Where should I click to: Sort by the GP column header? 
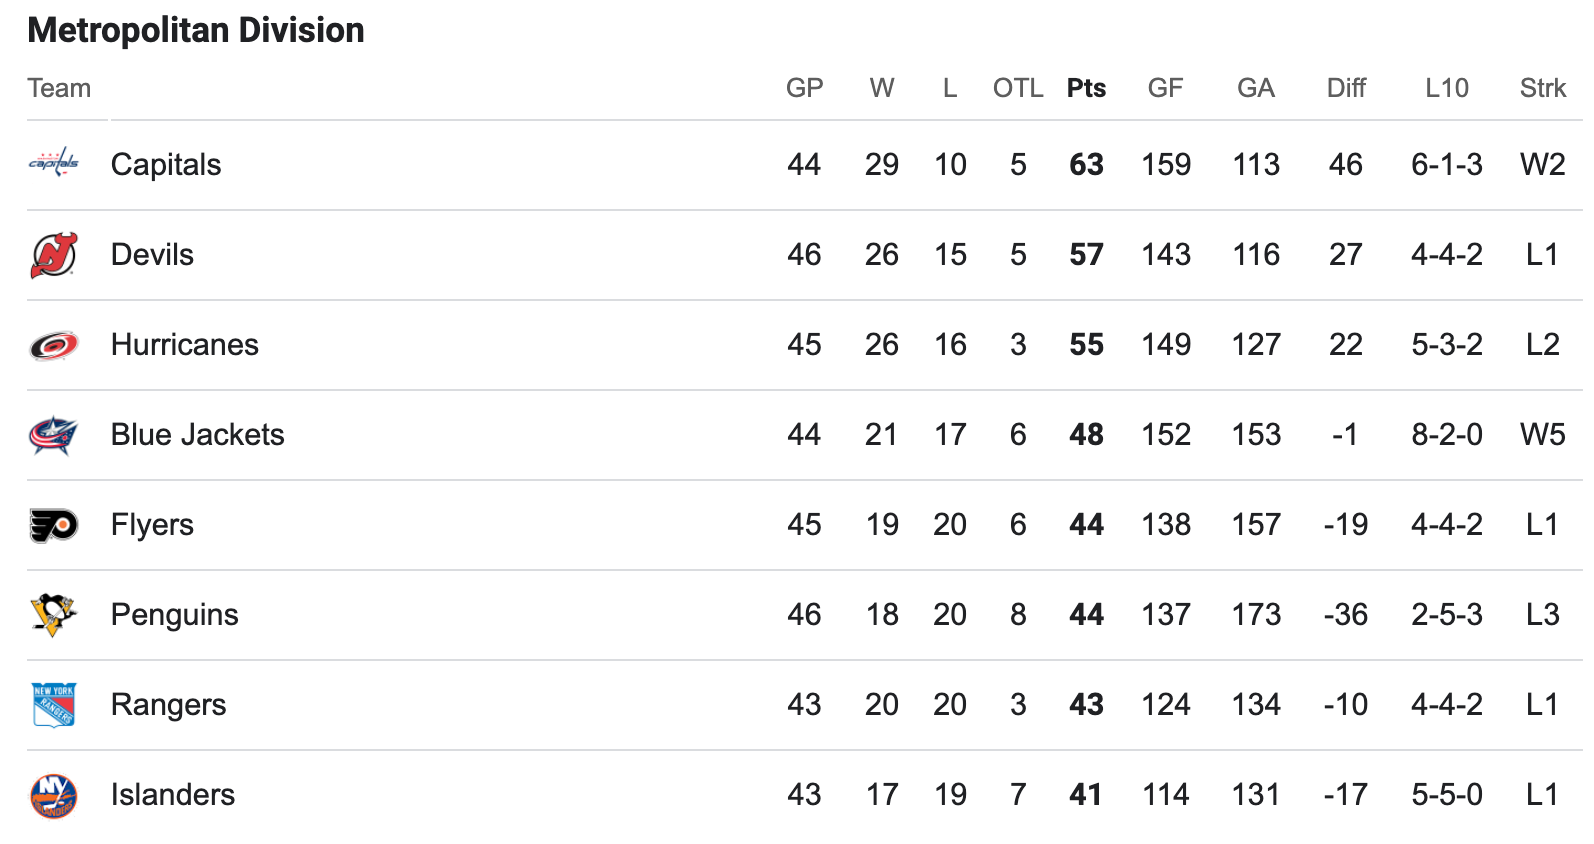[804, 88]
